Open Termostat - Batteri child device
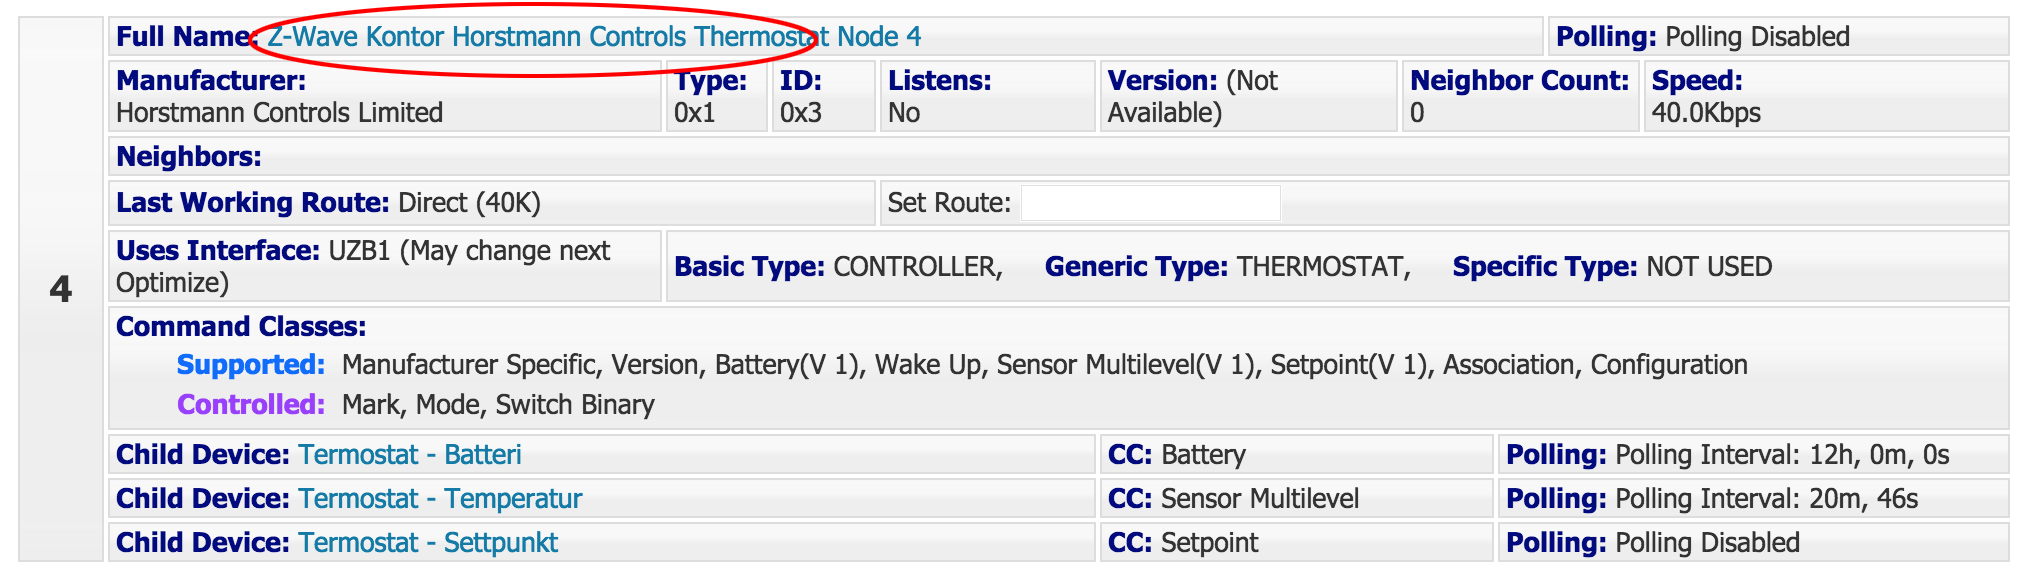 pyautogui.click(x=410, y=455)
